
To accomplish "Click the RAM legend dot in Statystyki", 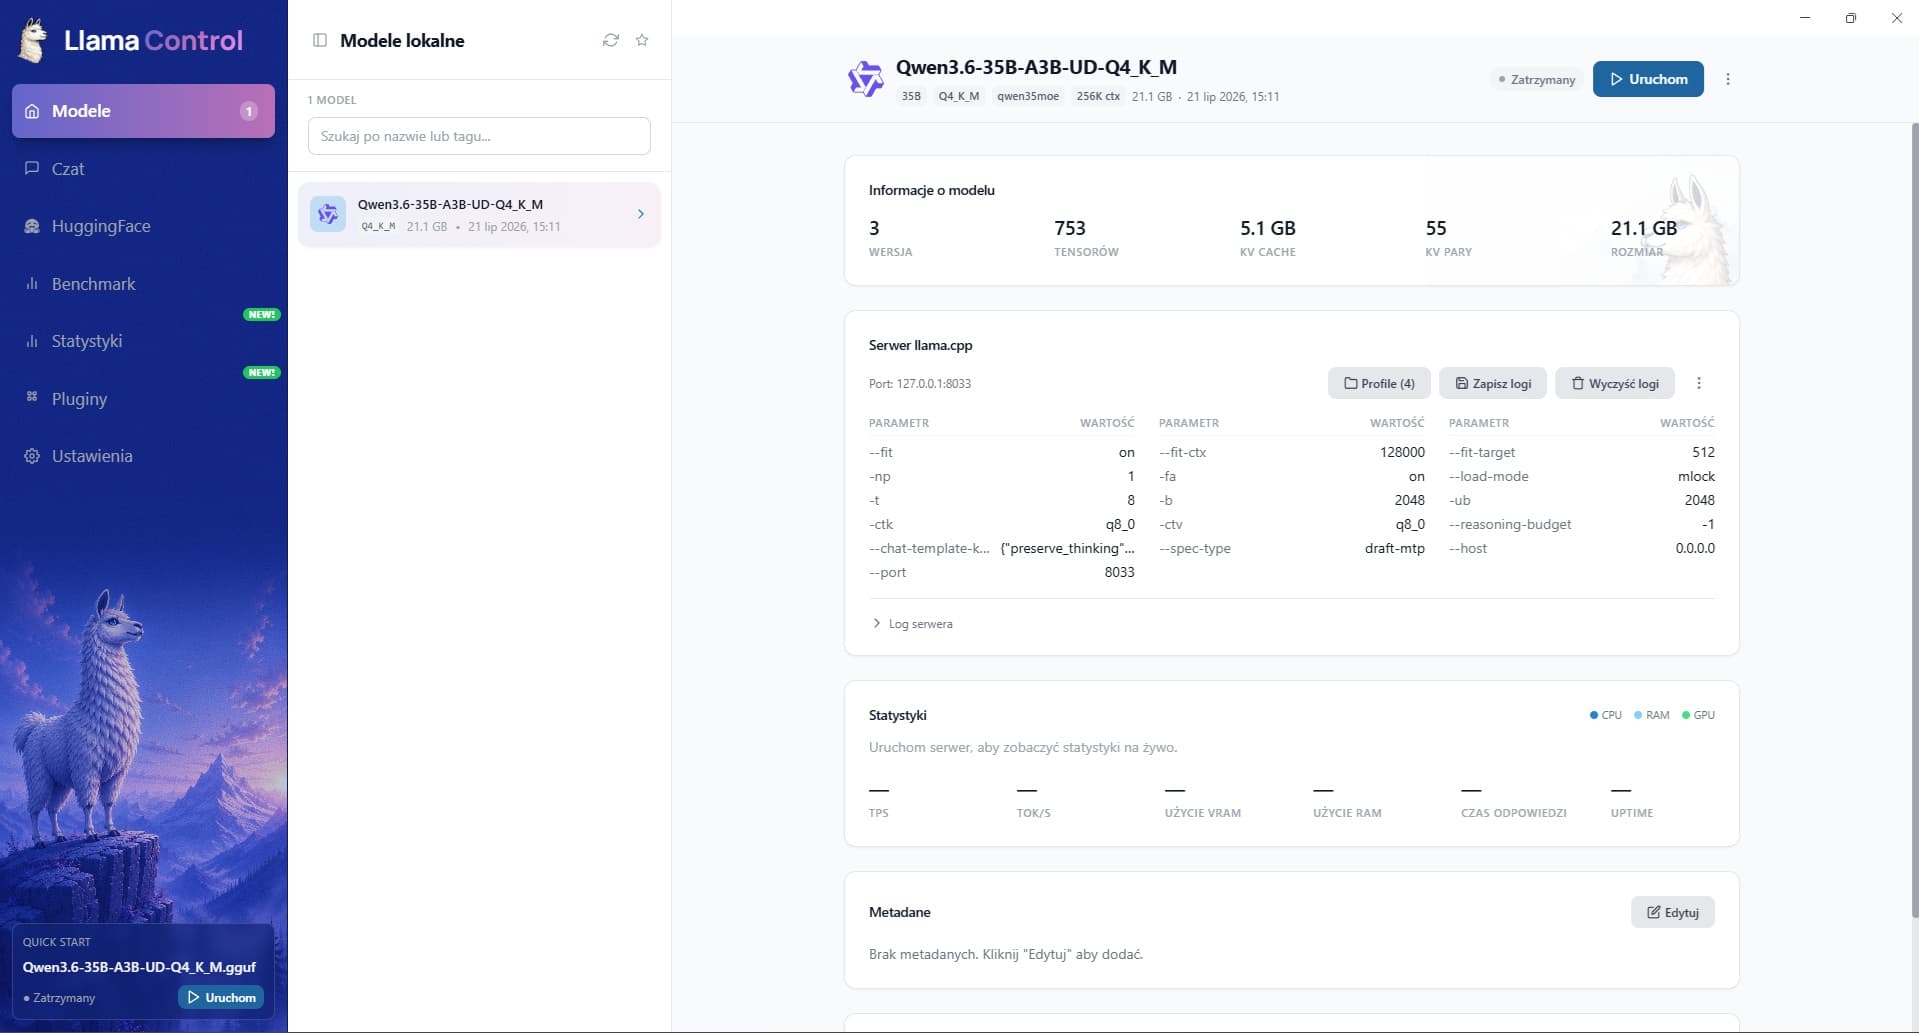I will pyautogui.click(x=1638, y=715).
